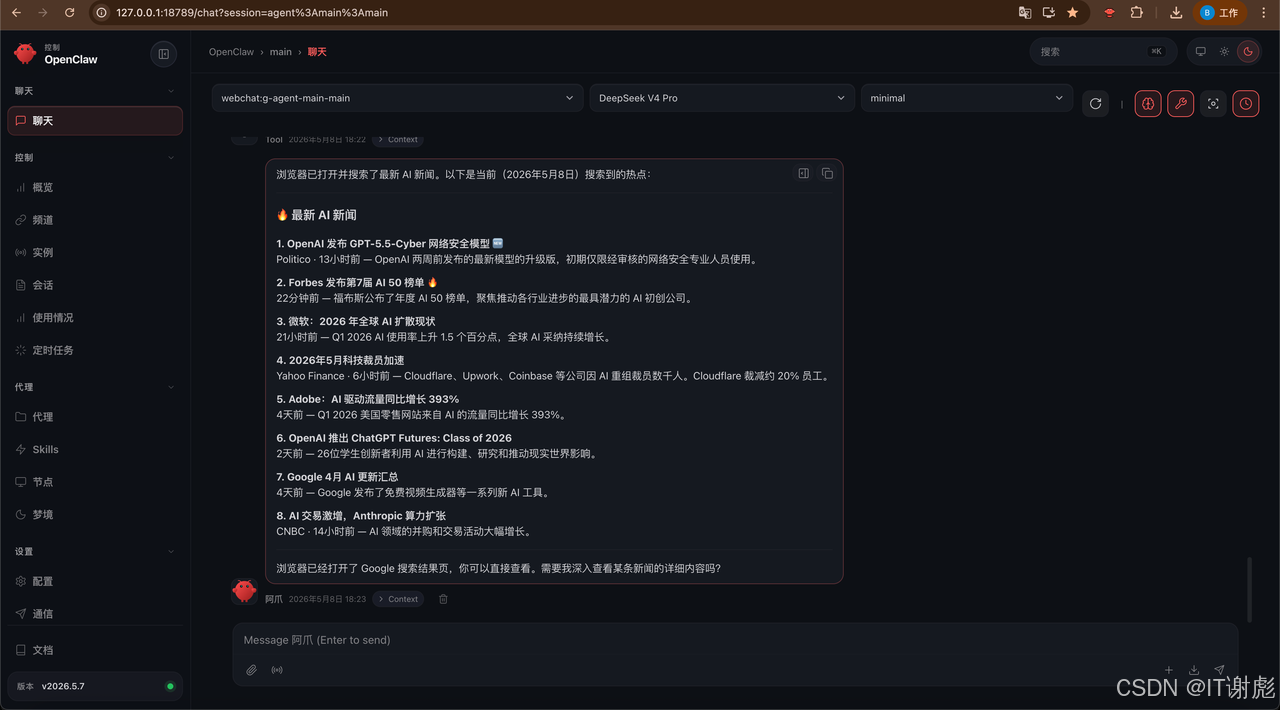Collapse the sidebar with the panel toggle icon
This screenshot has width=1280, height=710.
pos(164,54)
